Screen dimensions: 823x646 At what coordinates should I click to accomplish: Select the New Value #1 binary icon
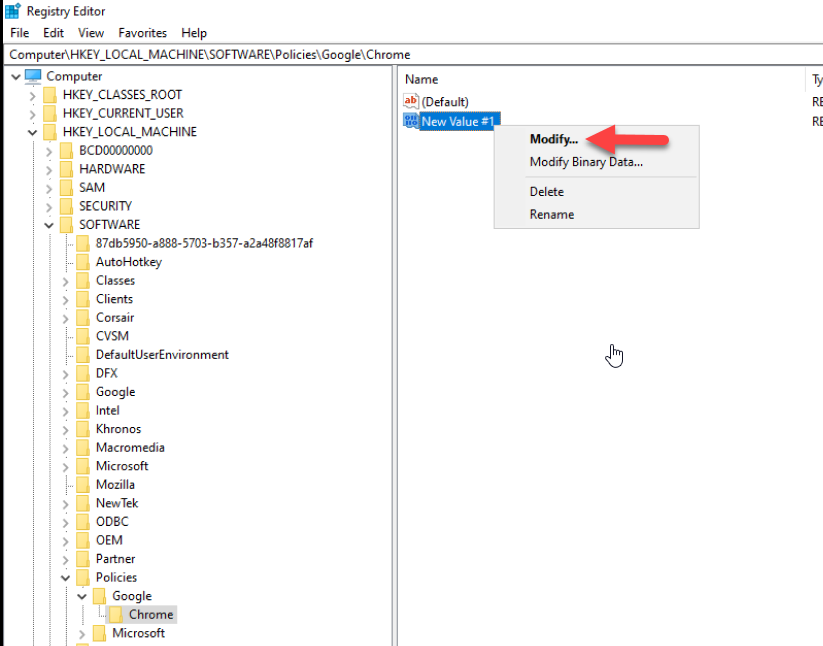pos(411,121)
